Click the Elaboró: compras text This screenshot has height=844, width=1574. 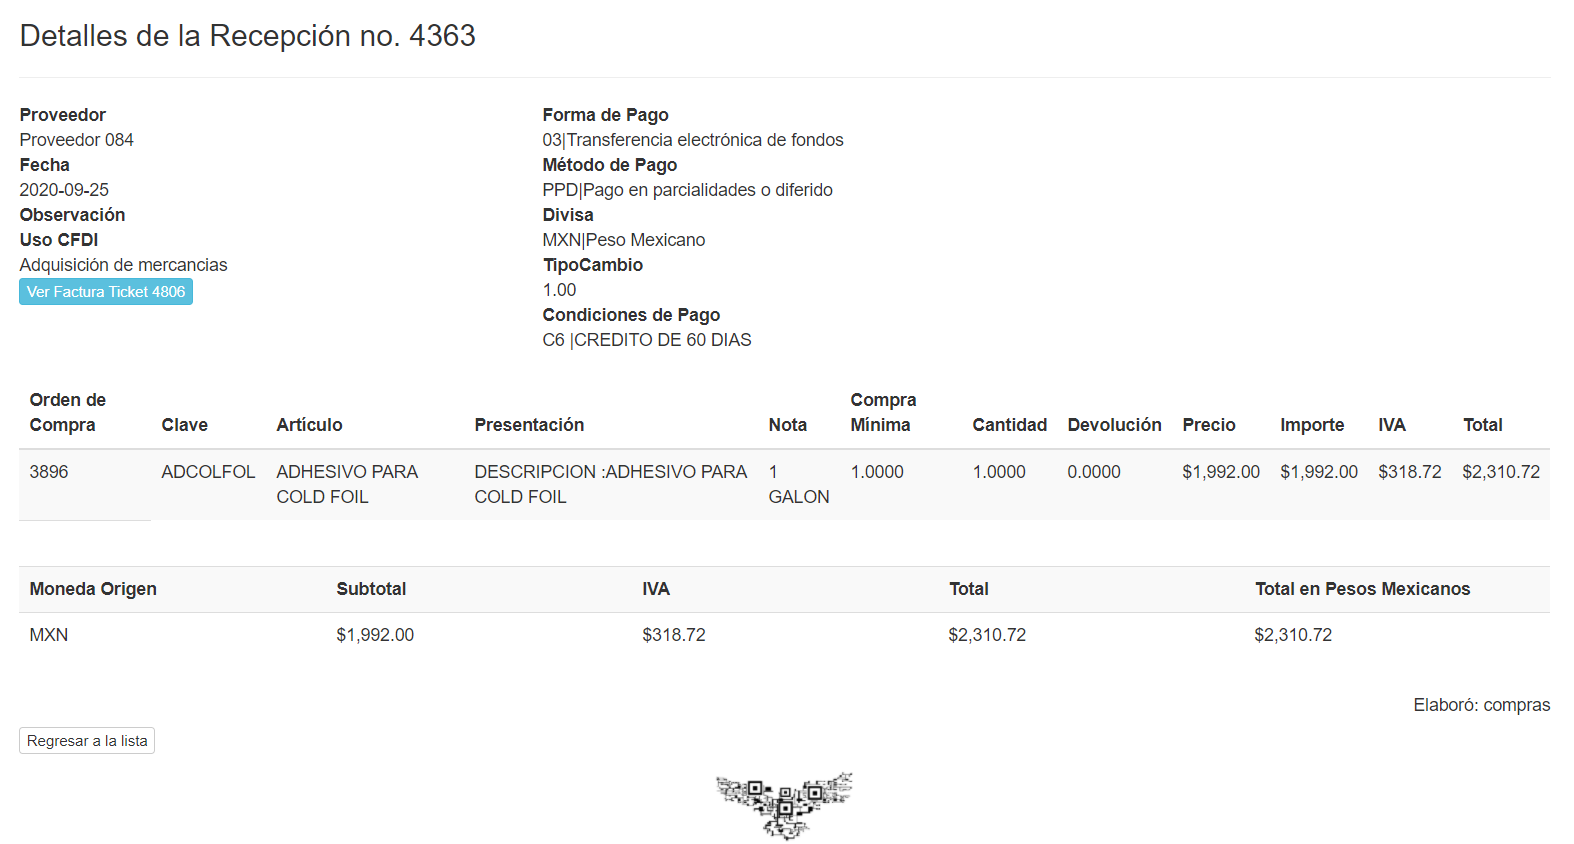click(1481, 705)
